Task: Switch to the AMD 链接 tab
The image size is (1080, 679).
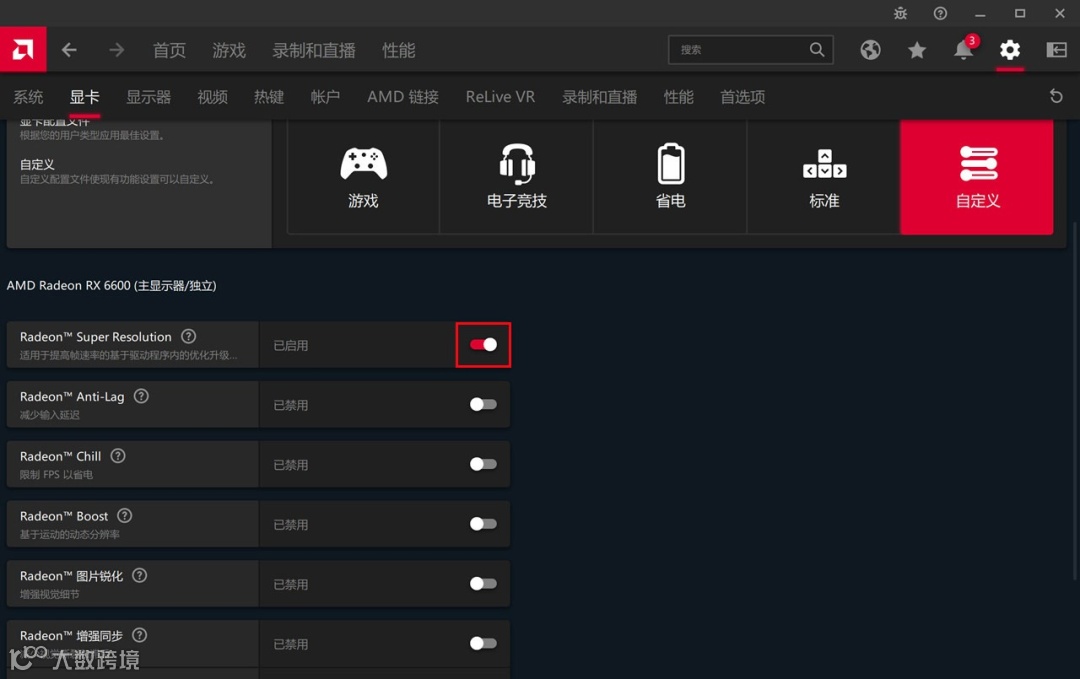Action: 403,97
